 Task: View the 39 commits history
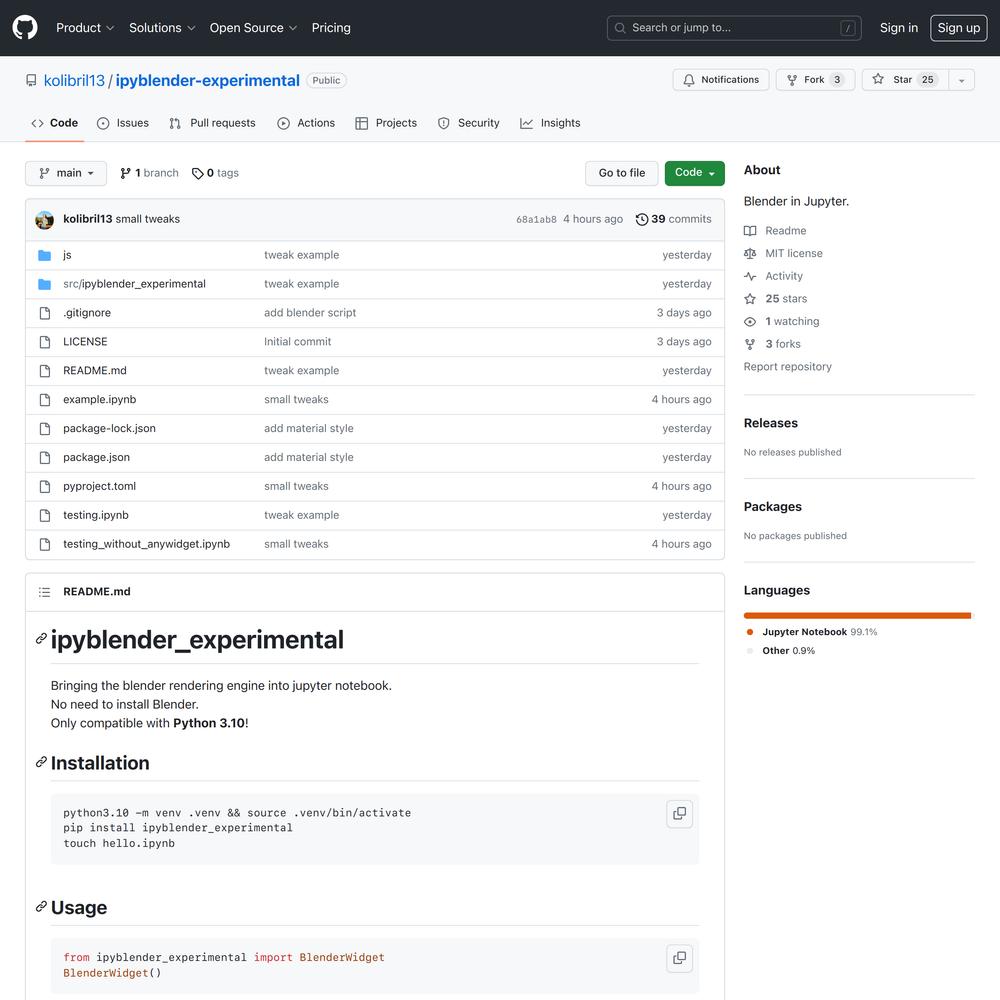tap(673, 219)
